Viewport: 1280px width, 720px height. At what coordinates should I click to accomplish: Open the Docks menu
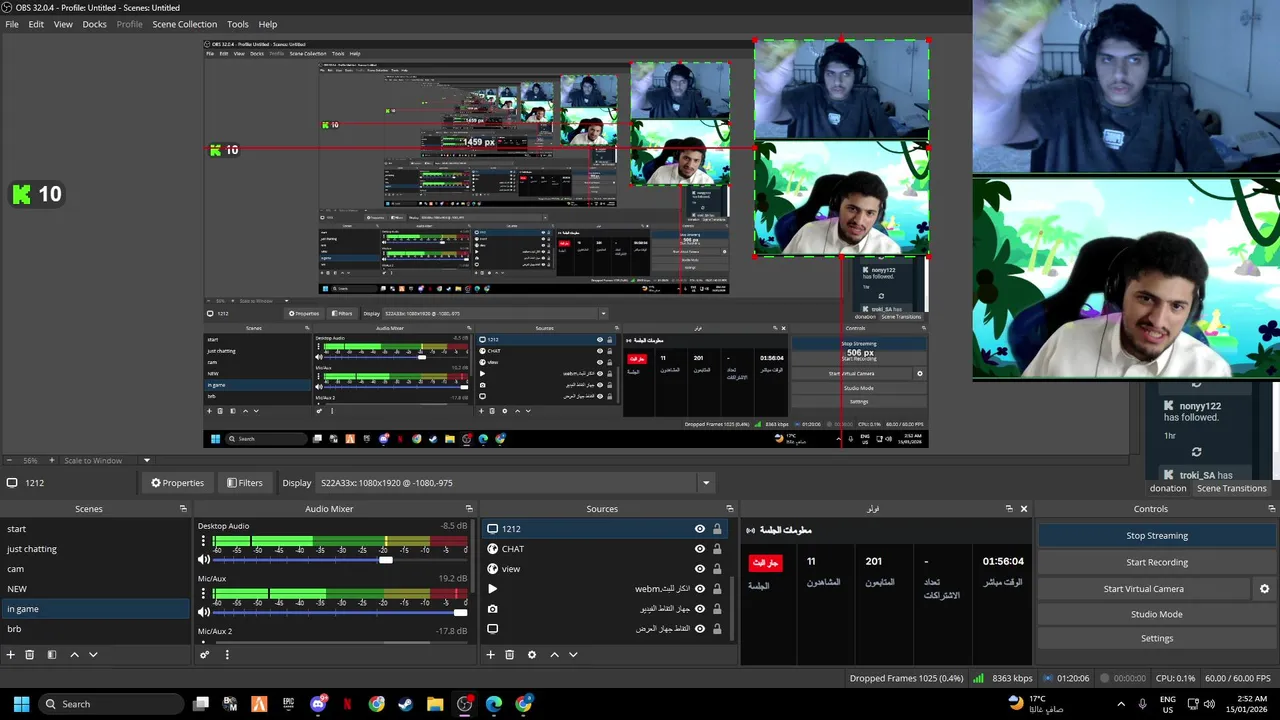[94, 24]
